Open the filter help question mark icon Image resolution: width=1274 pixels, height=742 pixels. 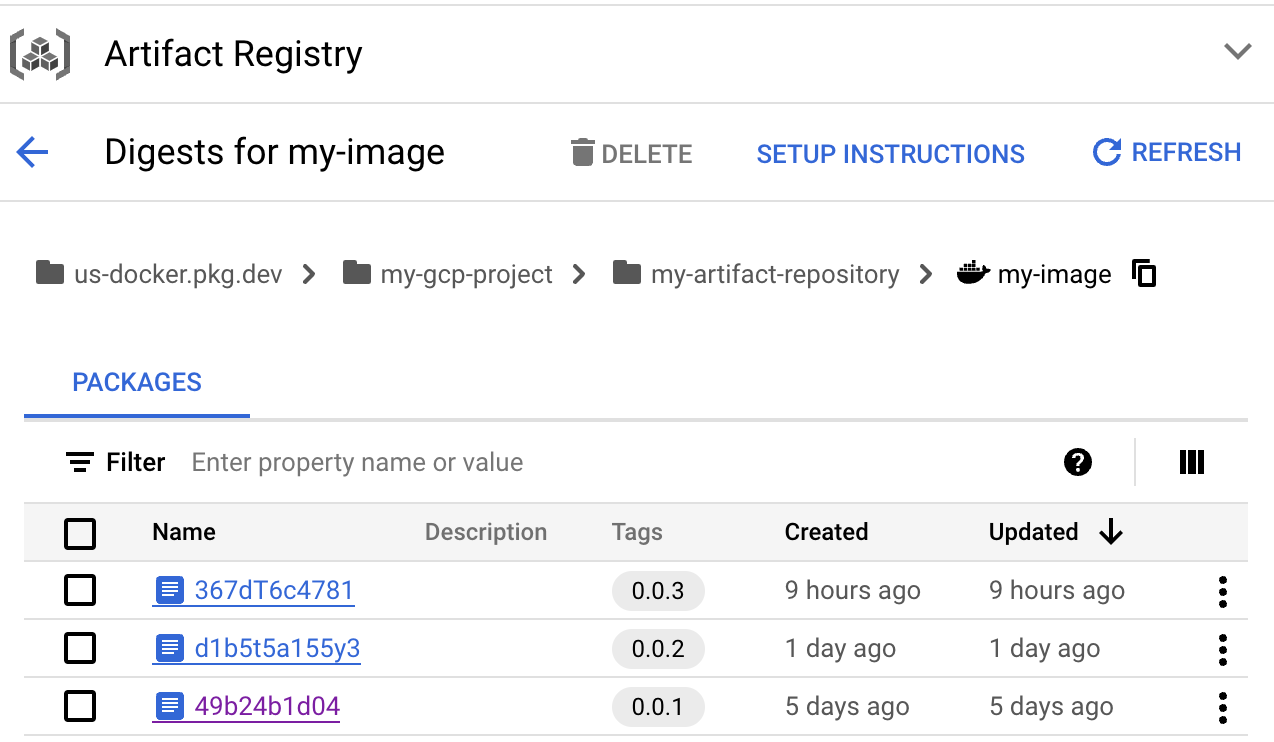(x=1077, y=462)
